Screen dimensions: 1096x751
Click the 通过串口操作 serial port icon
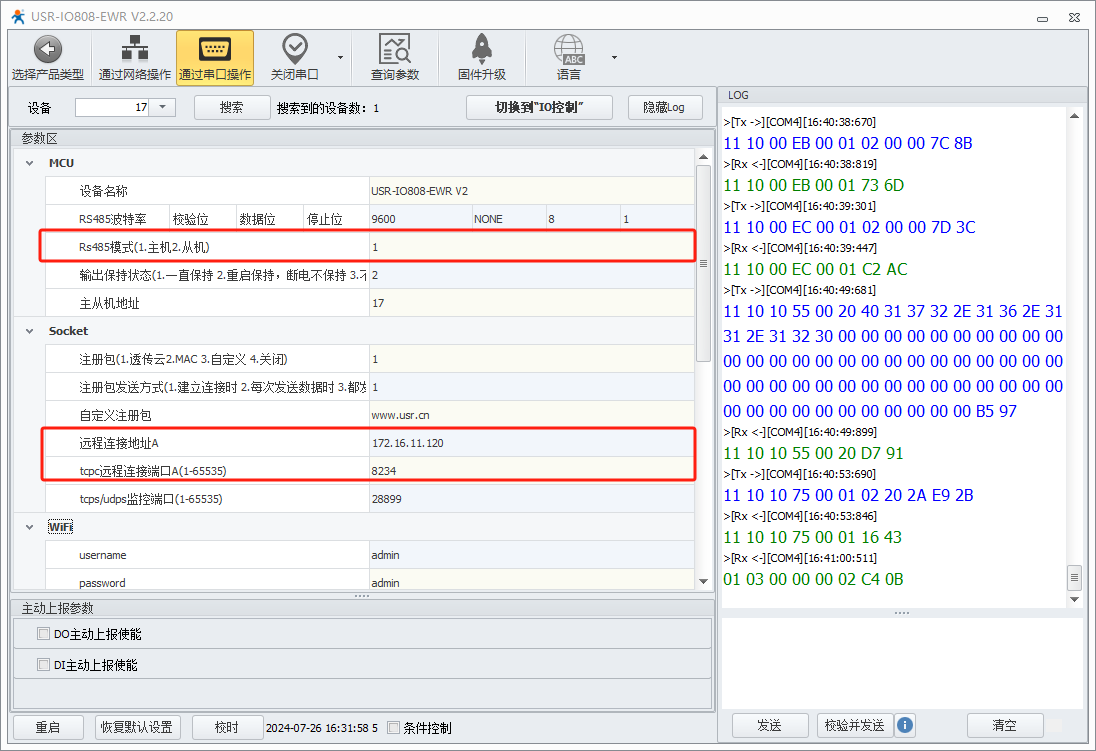(215, 49)
